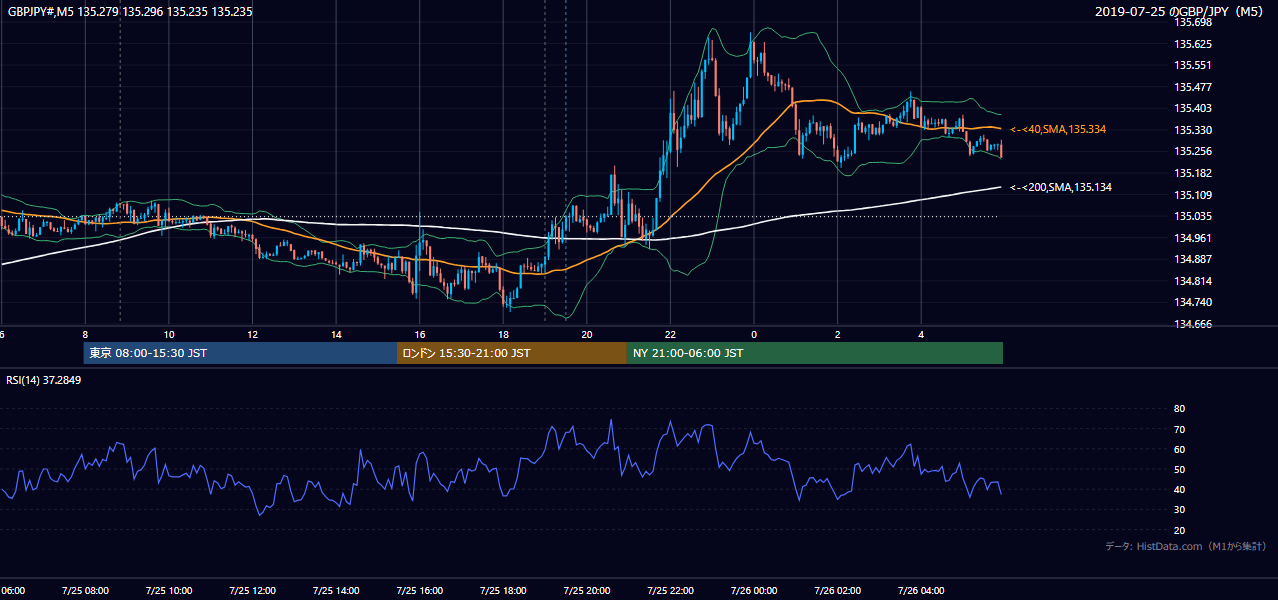Click hour tick 14 under the price chart

point(336,335)
